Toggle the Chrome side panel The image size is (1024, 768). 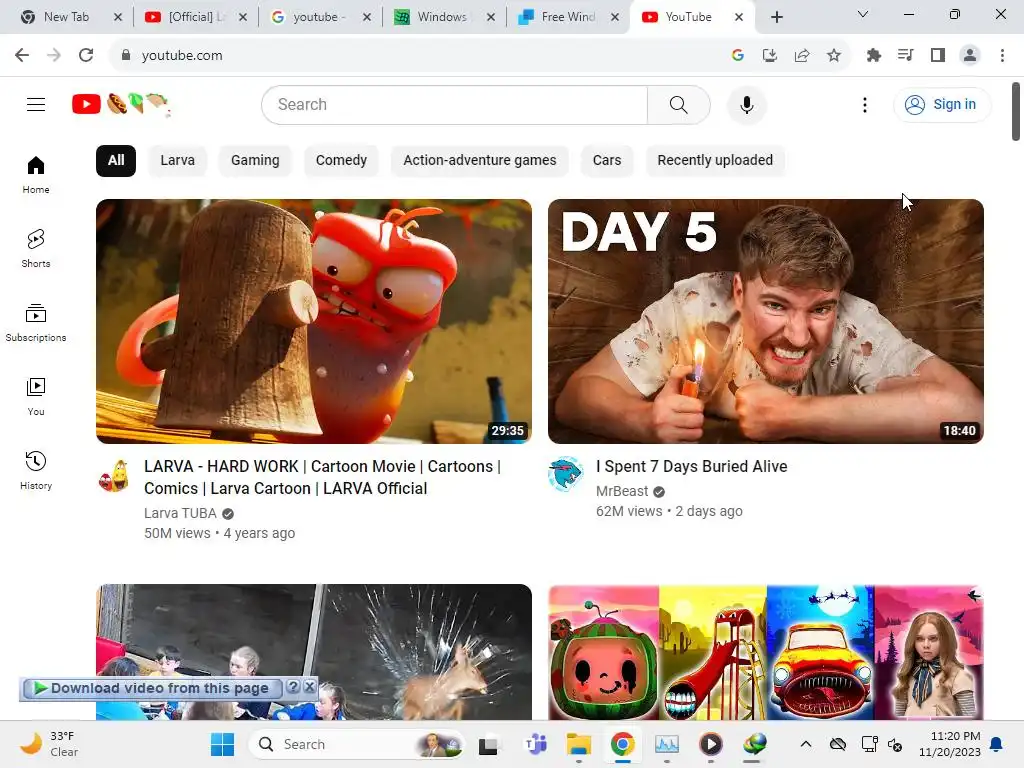pyautogui.click(x=938, y=56)
